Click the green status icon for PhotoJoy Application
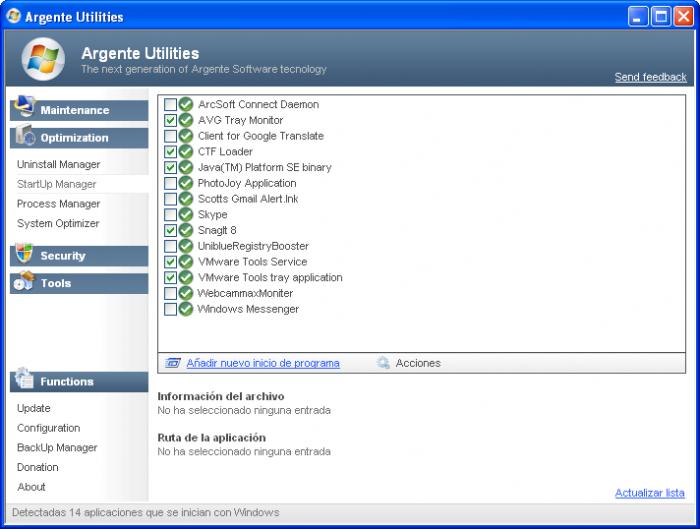 point(186,183)
